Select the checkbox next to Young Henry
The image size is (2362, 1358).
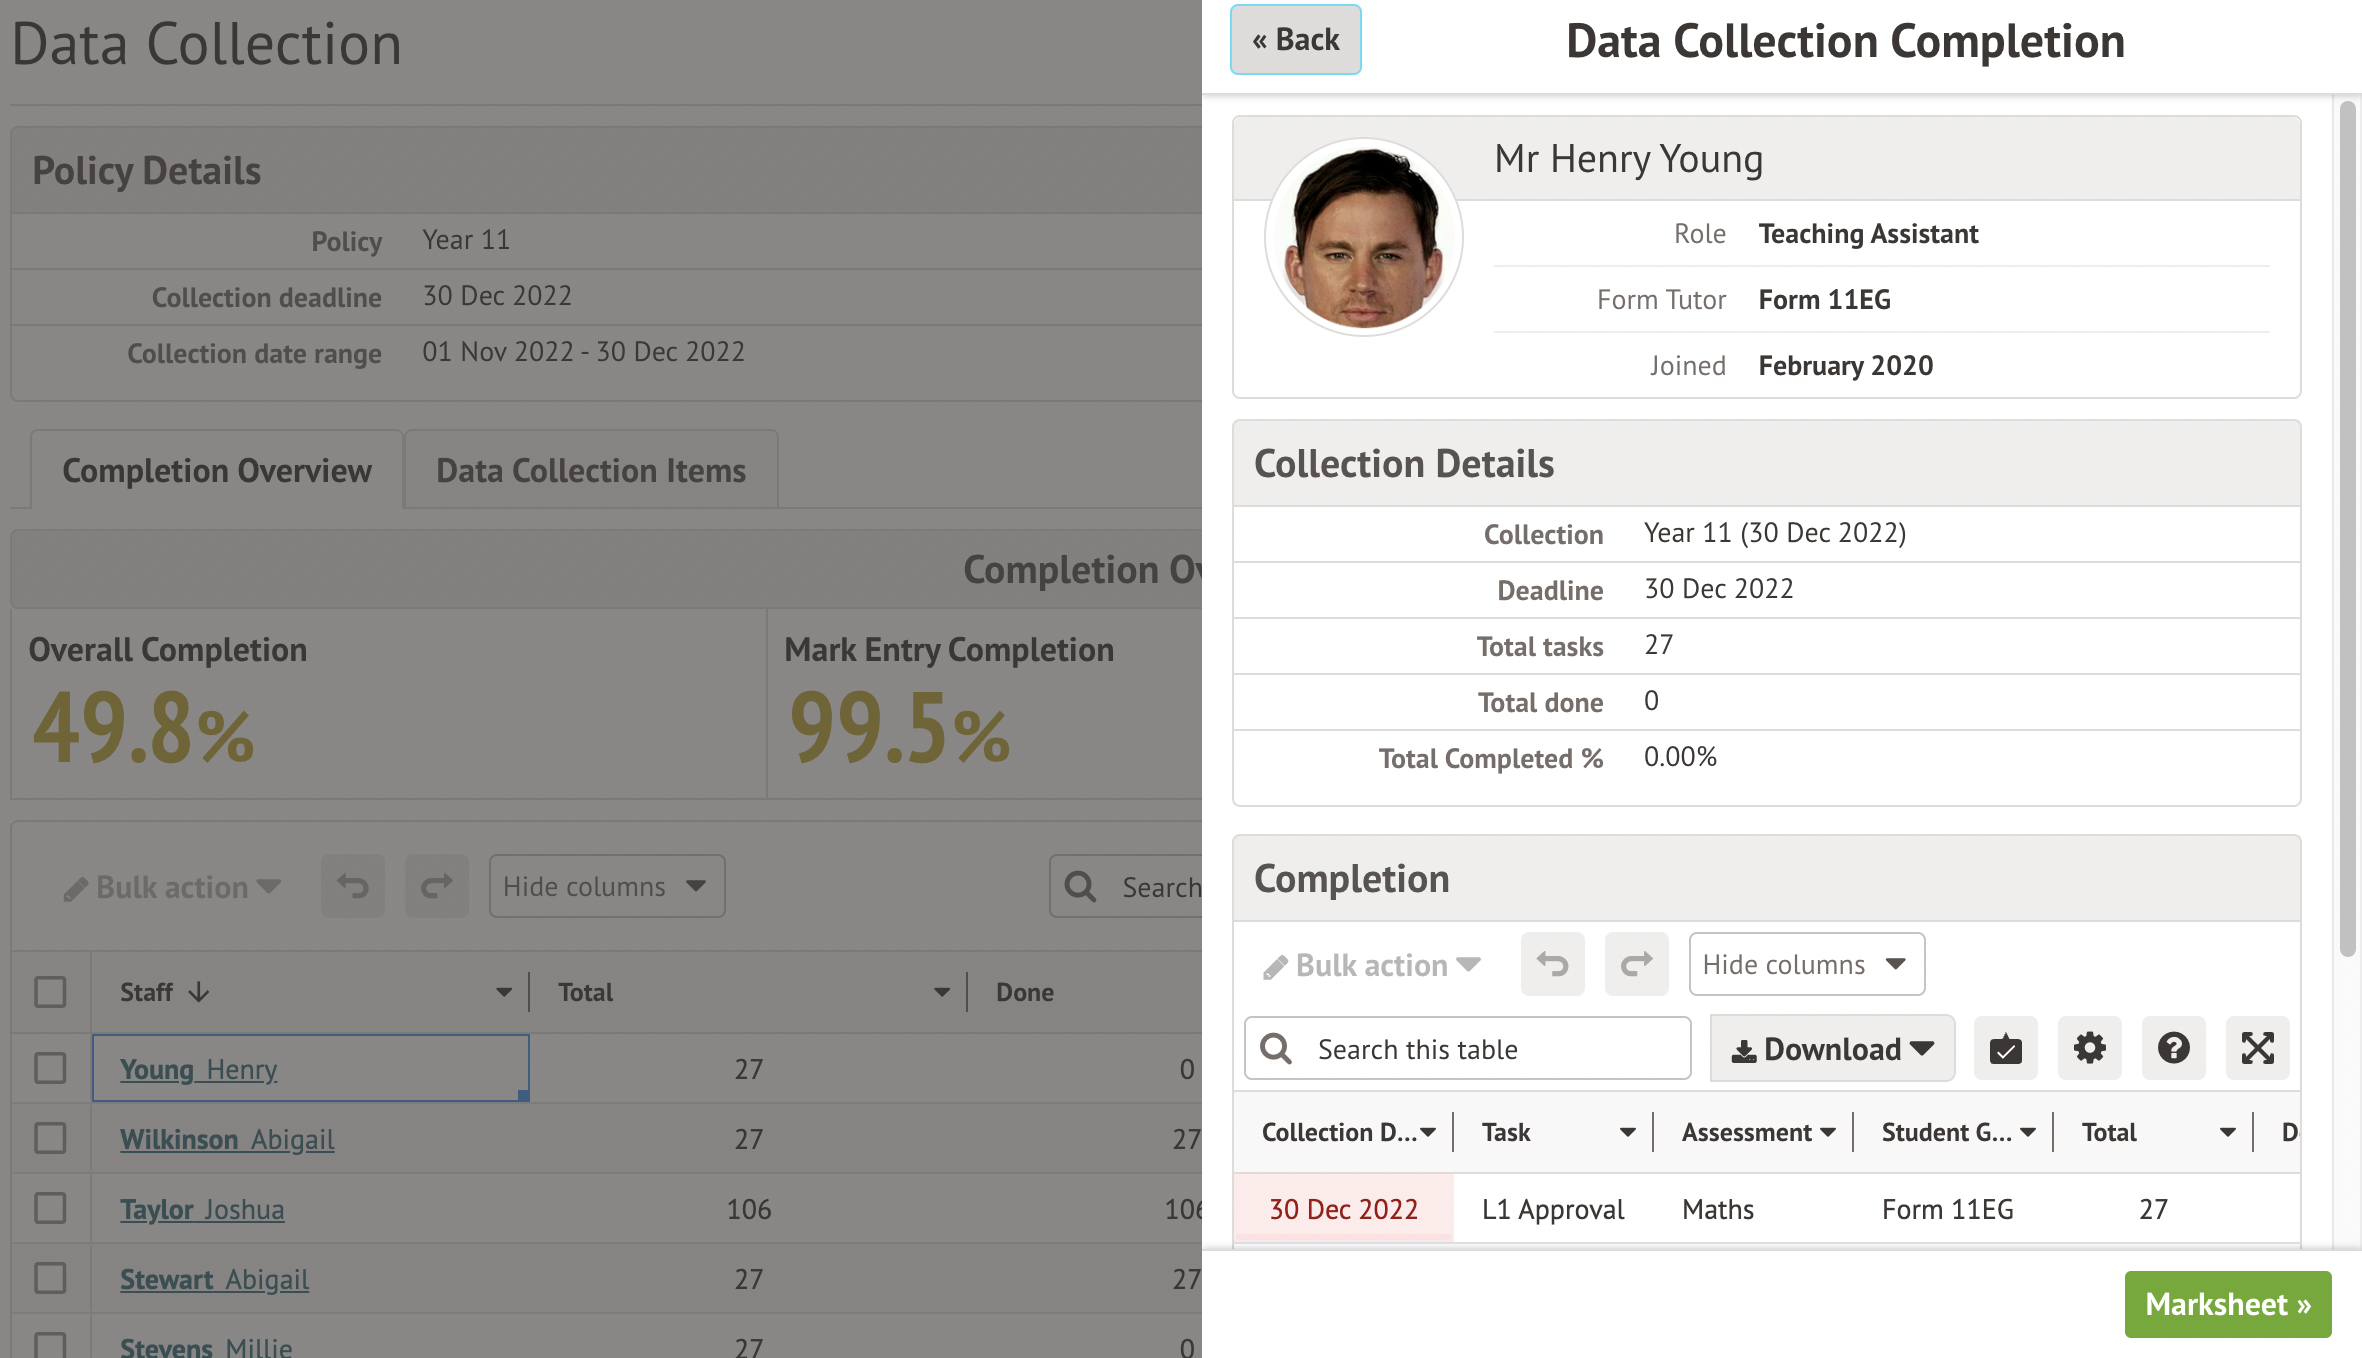coord(48,1068)
